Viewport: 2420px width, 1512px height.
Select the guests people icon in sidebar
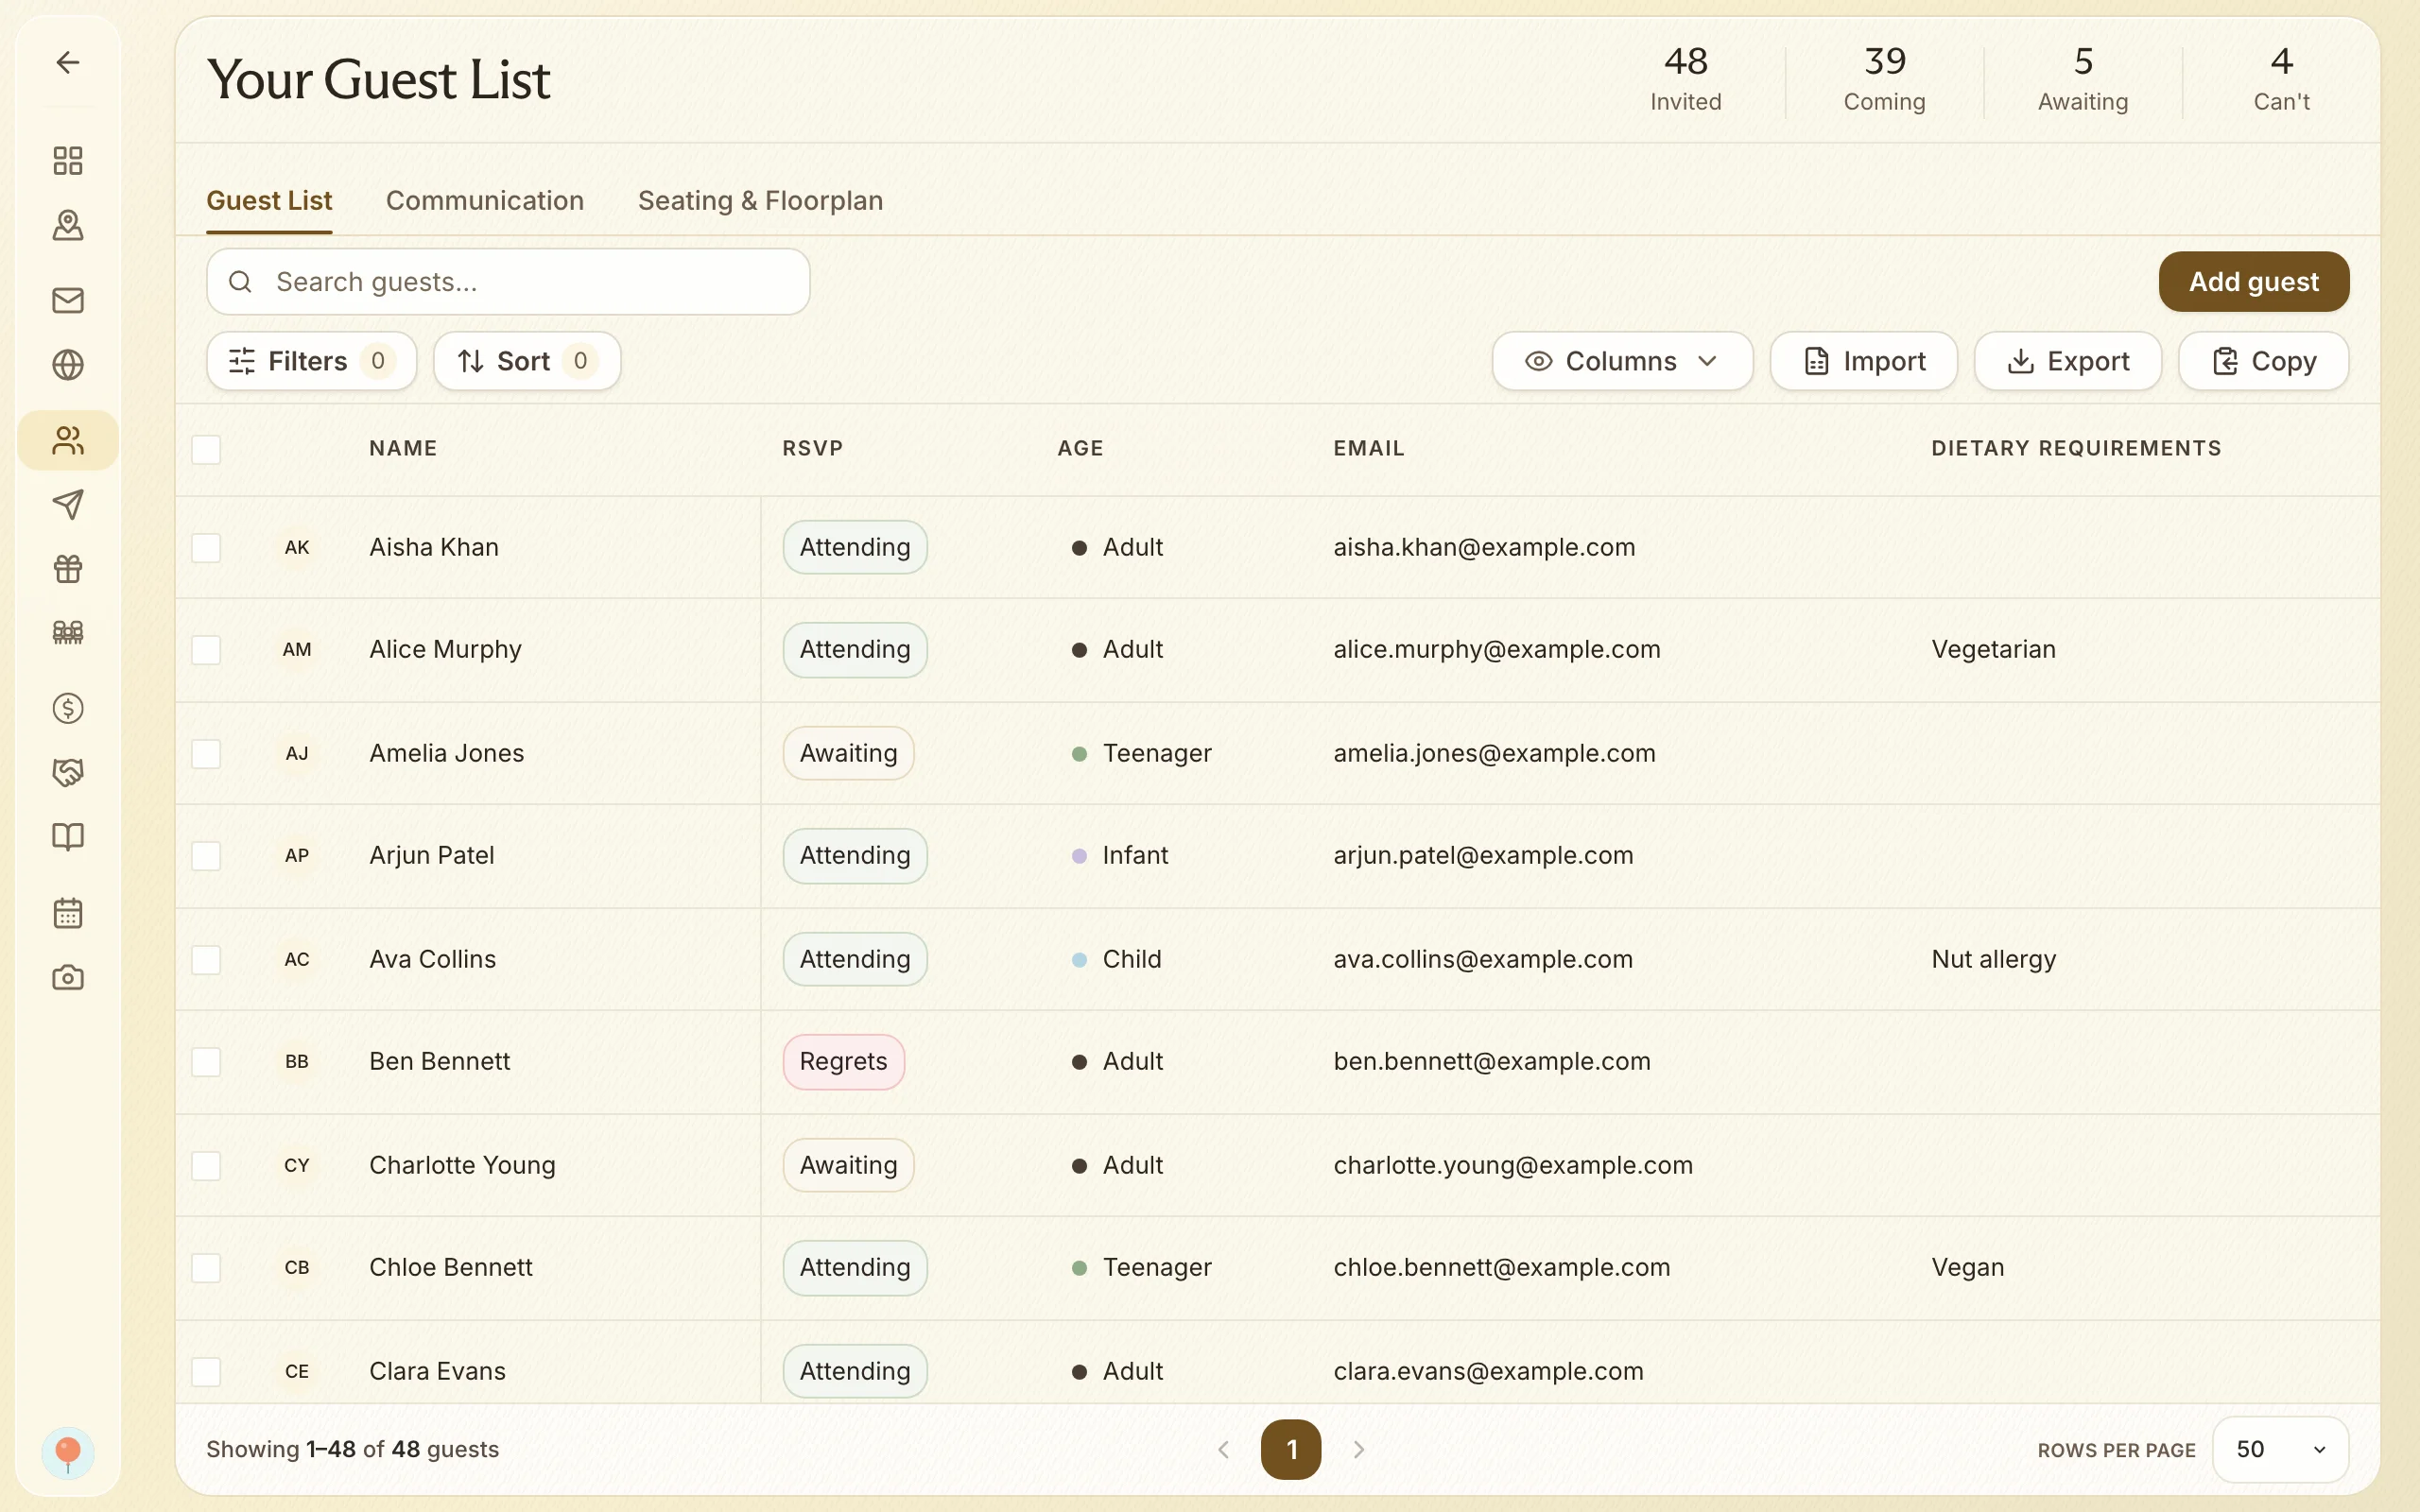click(67, 440)
